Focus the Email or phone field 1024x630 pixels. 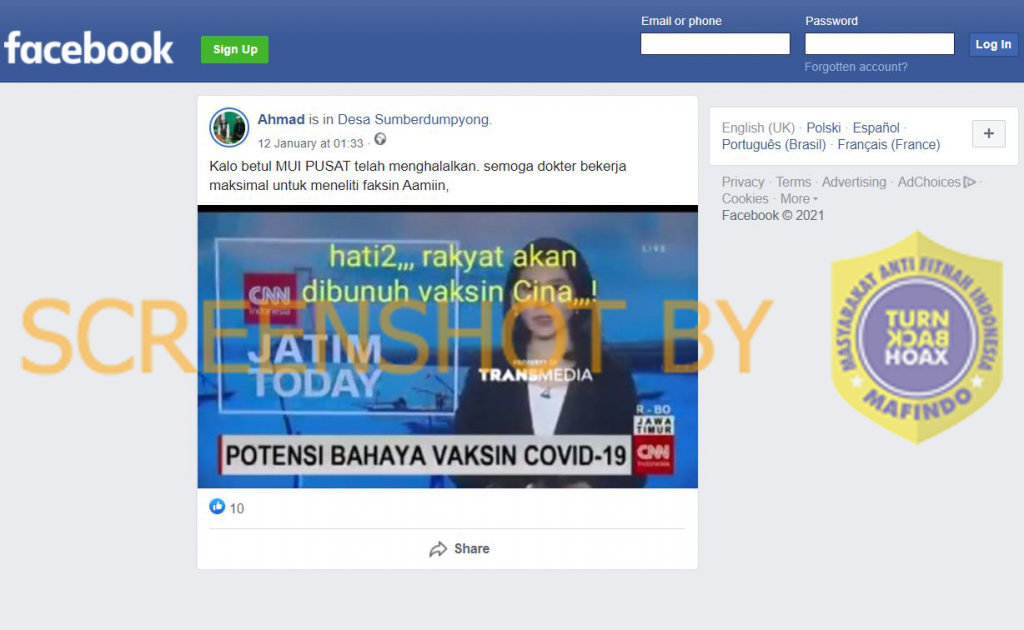(715, 44)
